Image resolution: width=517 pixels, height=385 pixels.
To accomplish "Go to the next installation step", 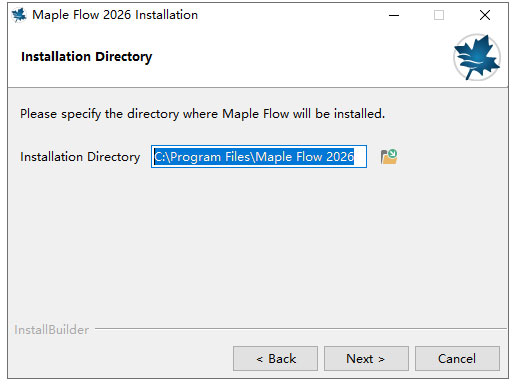I will pos(366,359).
